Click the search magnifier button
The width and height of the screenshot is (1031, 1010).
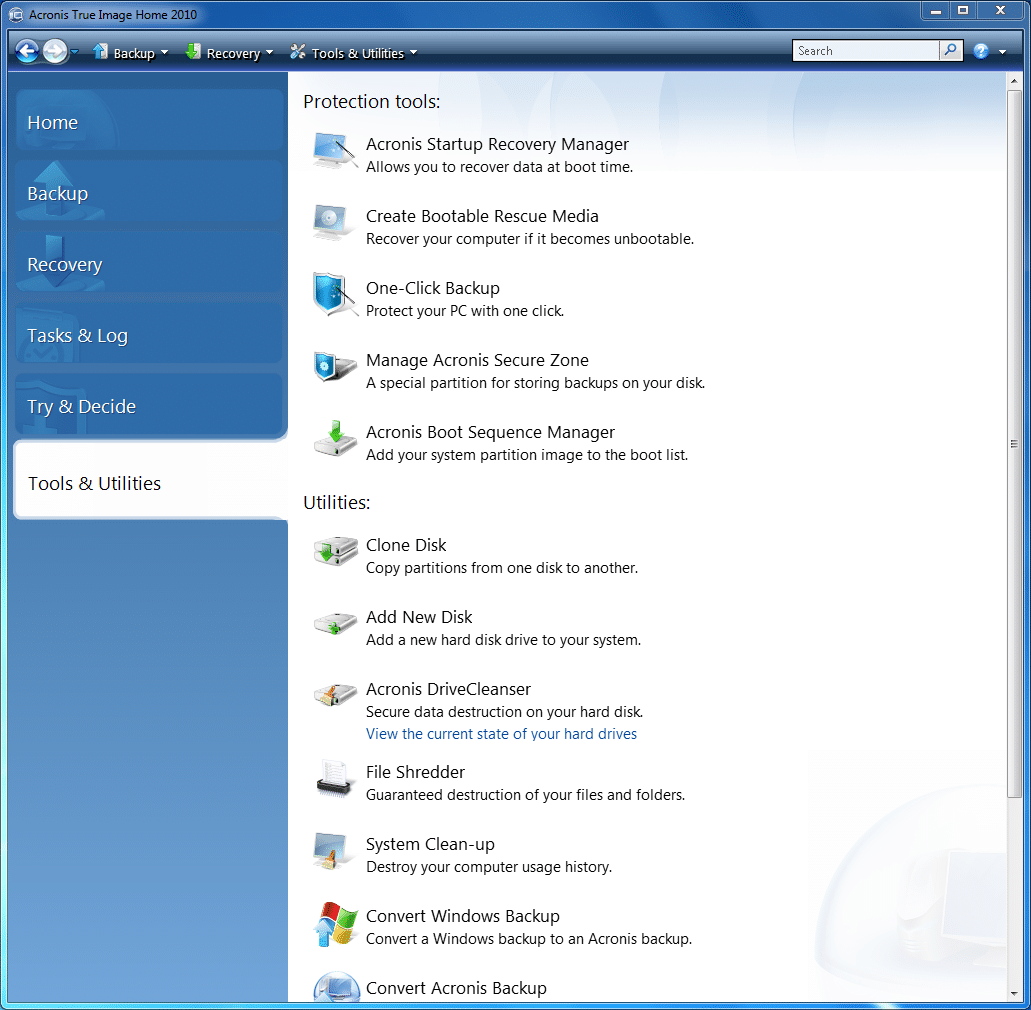pyautogui.click(x=951, y=51)
